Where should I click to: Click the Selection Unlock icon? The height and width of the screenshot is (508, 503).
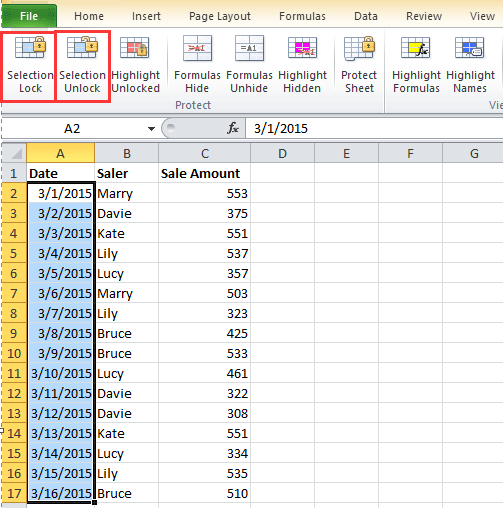tap(82, 48)
